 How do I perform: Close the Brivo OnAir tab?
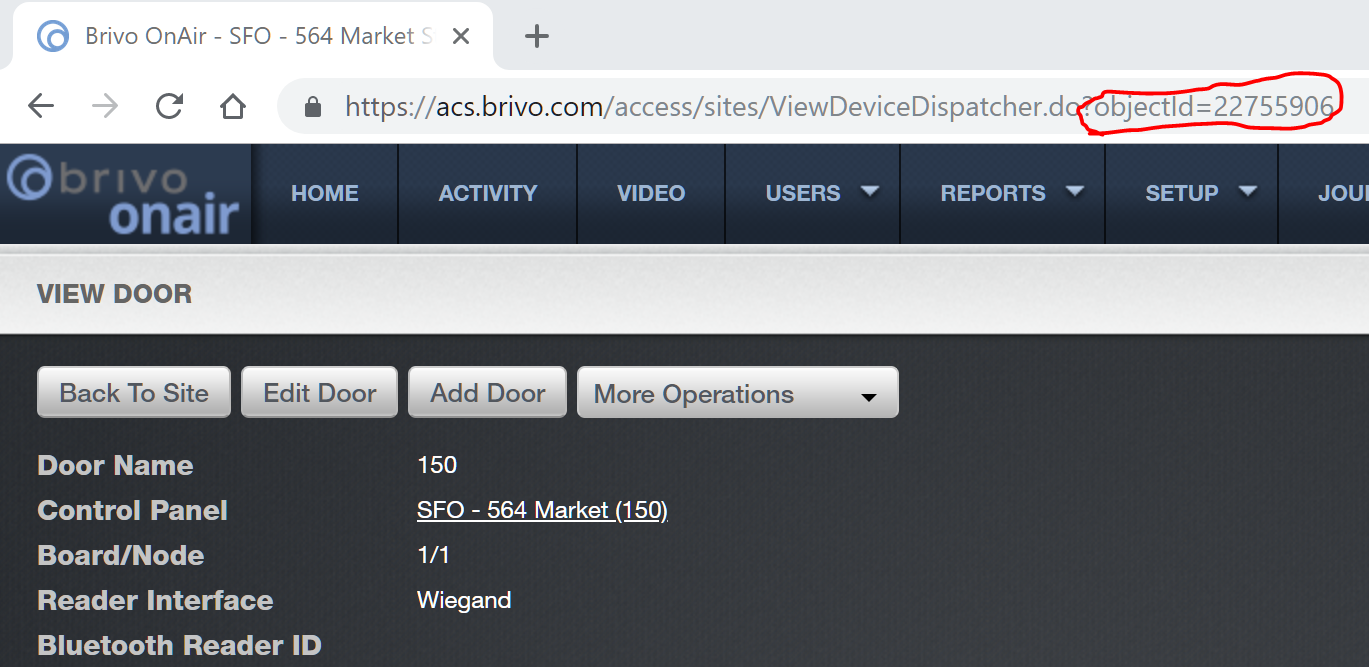[x=461, y=37]
